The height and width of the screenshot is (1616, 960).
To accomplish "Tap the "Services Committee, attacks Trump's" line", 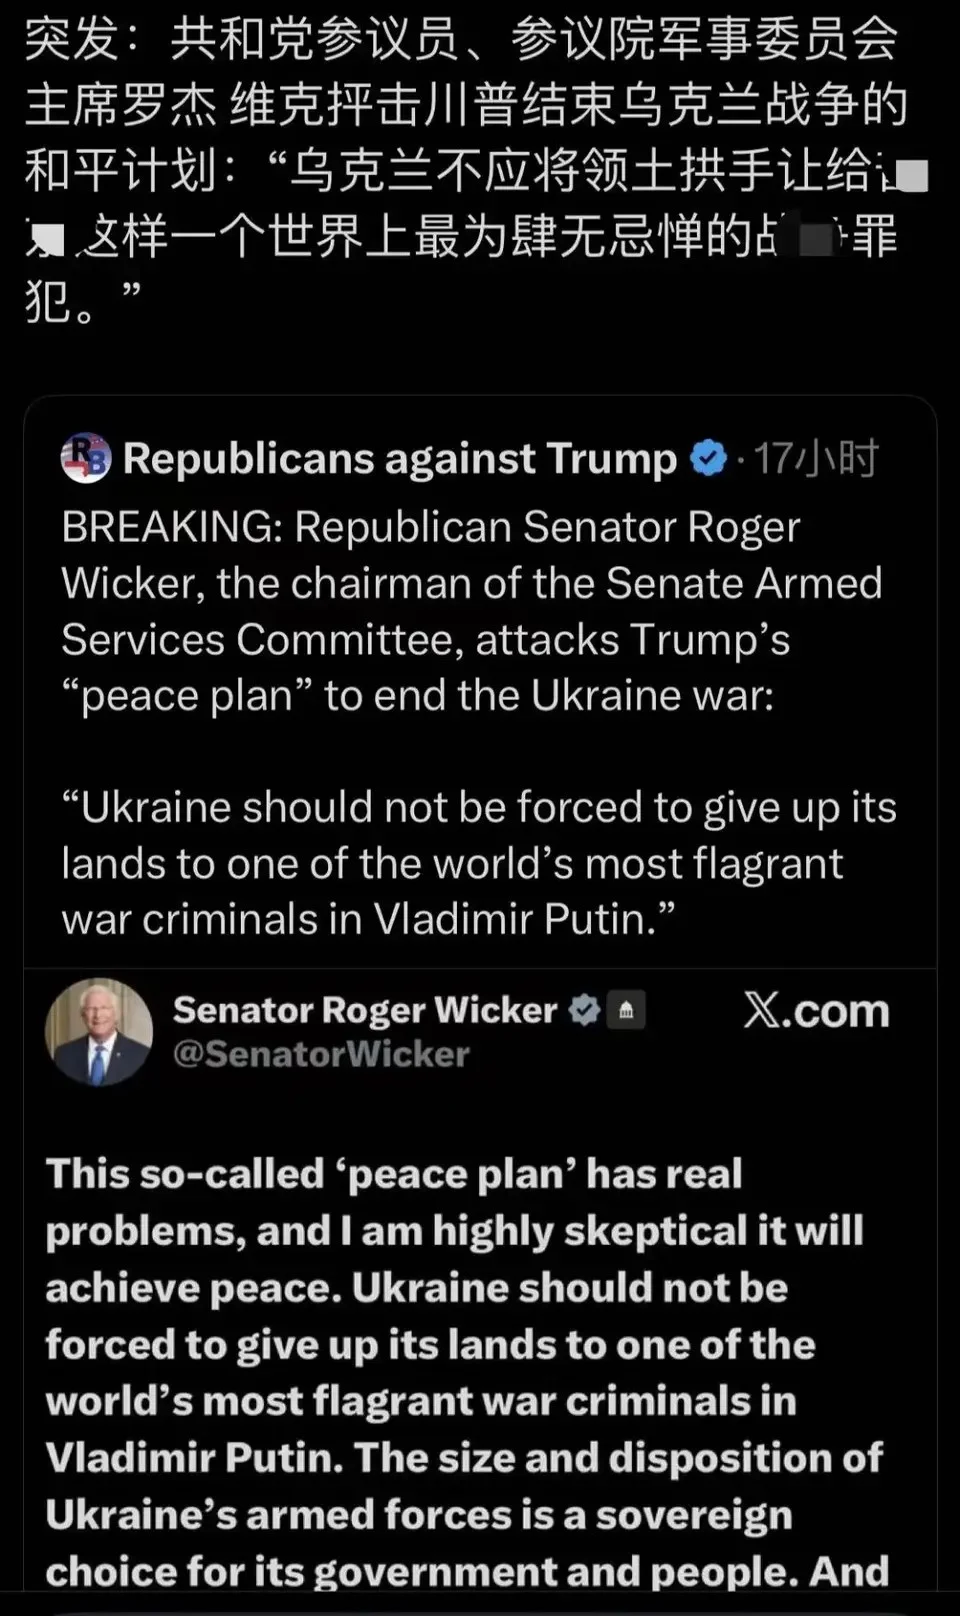I will click(x=426, y=640).
